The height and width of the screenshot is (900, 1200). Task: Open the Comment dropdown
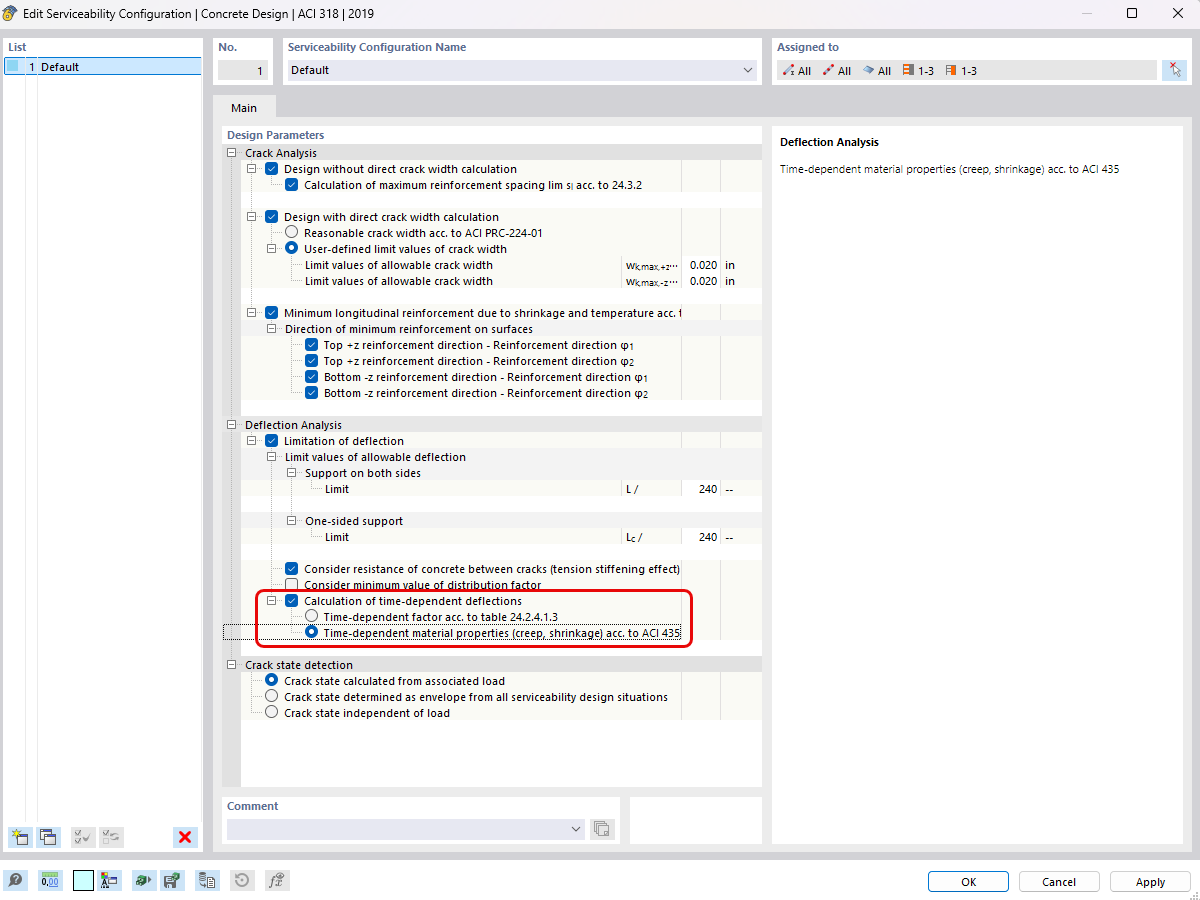point(575,828)
